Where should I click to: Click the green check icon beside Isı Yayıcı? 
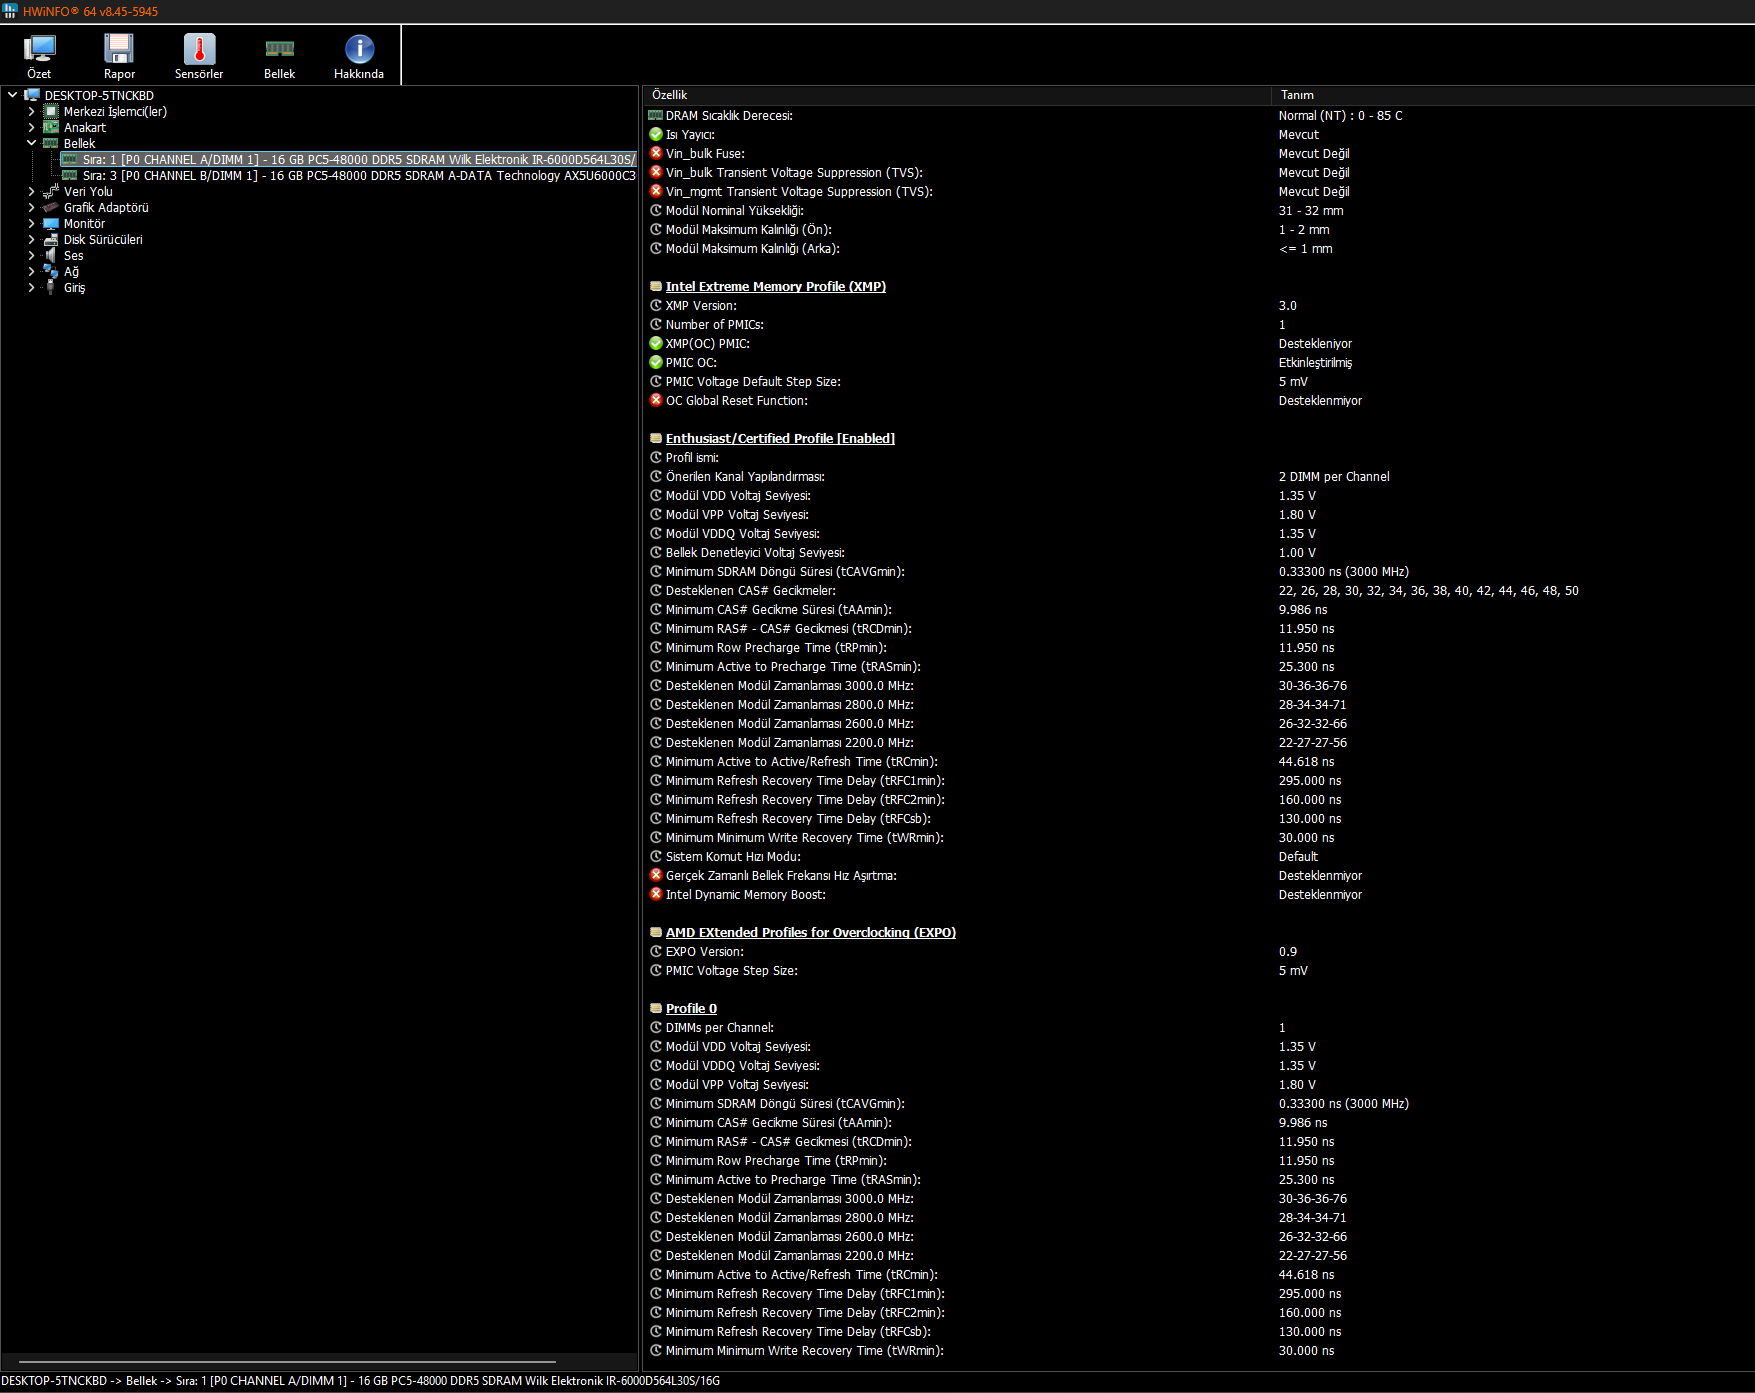pyautogui.click(x=656, y=134)
